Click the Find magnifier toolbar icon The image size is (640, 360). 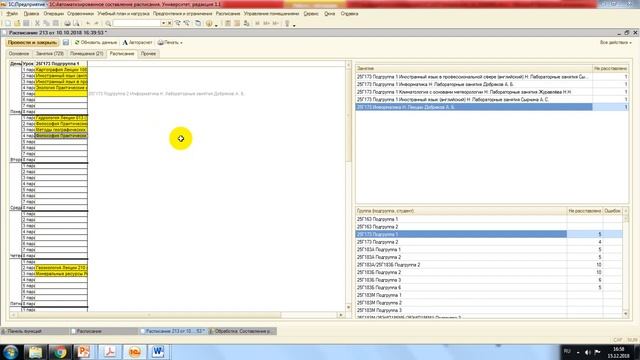click(x=108, y=23)
